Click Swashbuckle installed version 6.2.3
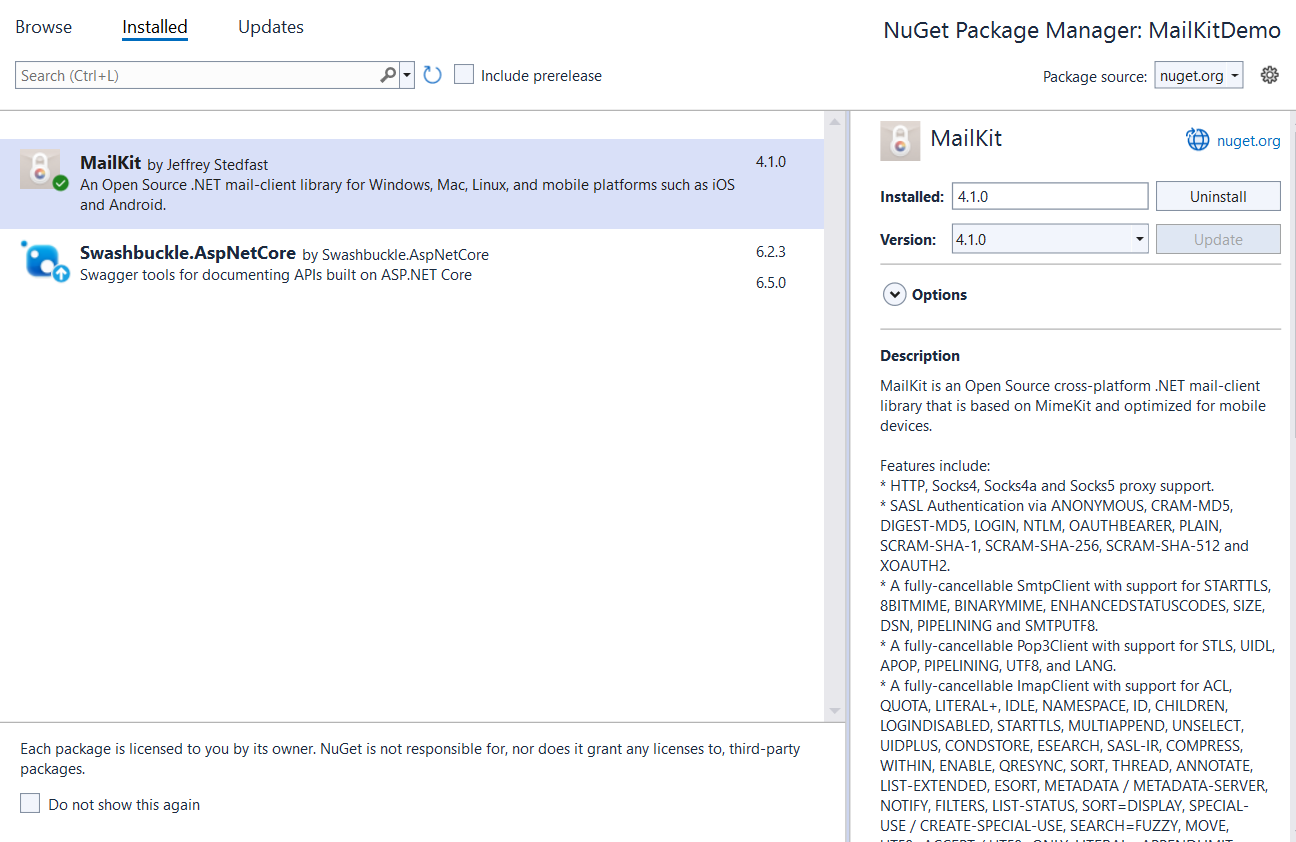The image size is (1296, 842). pos(771,252)
